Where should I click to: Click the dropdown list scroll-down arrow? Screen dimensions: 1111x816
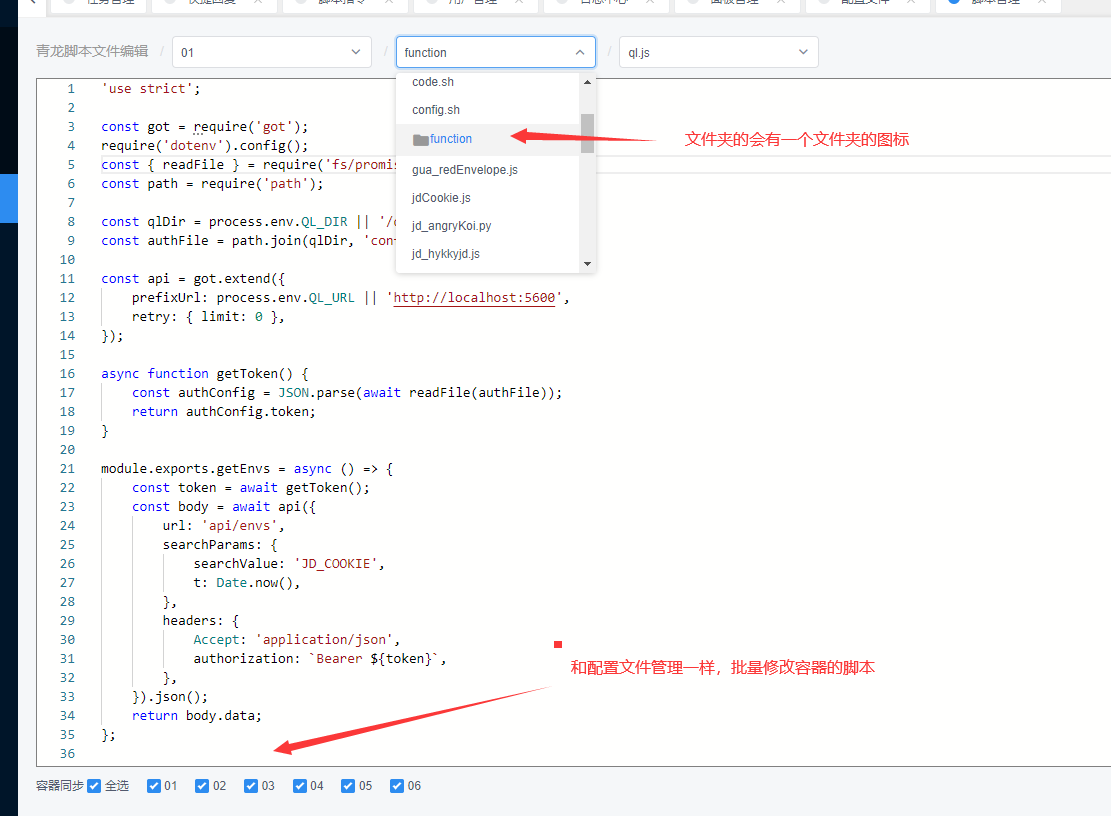(587, 264)
